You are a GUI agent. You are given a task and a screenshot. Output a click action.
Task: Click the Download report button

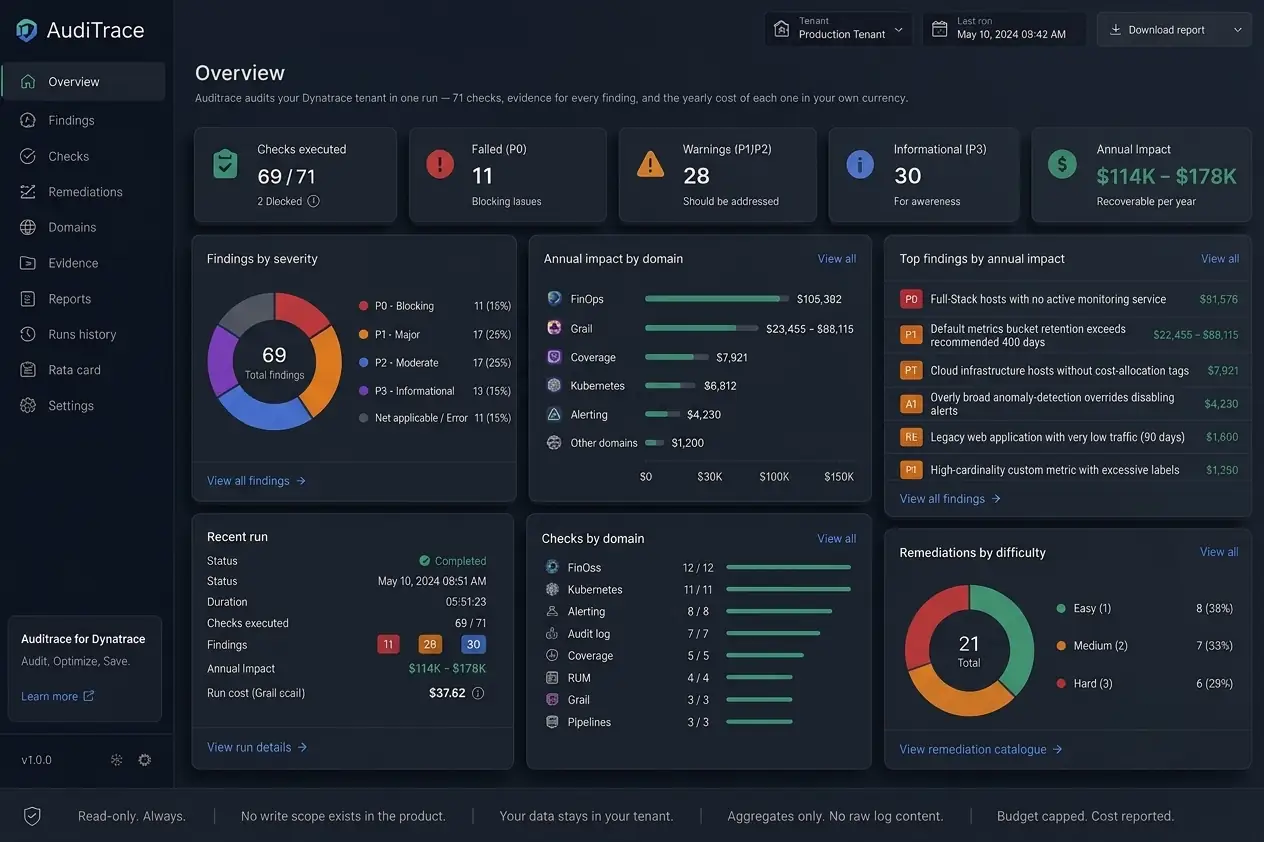tap(1174, 30)
